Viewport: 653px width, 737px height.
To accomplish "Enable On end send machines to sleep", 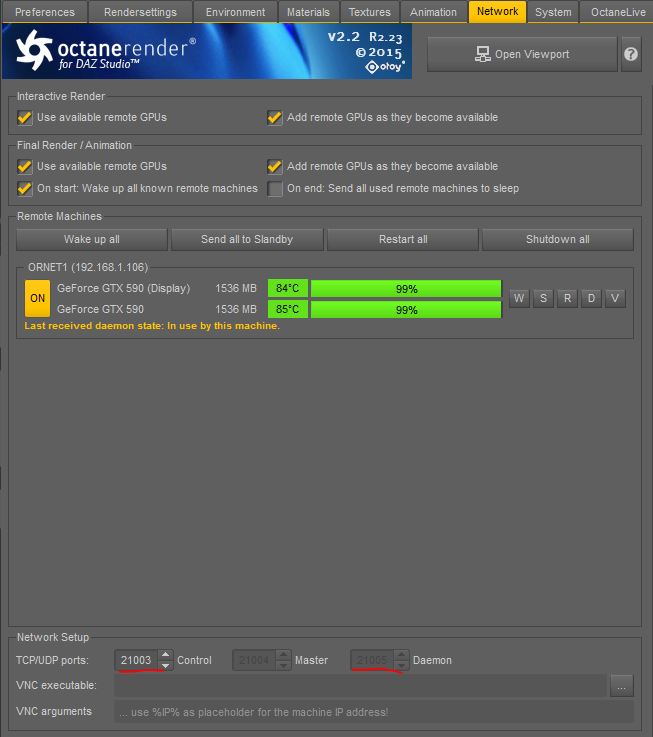I will (275, 188).
